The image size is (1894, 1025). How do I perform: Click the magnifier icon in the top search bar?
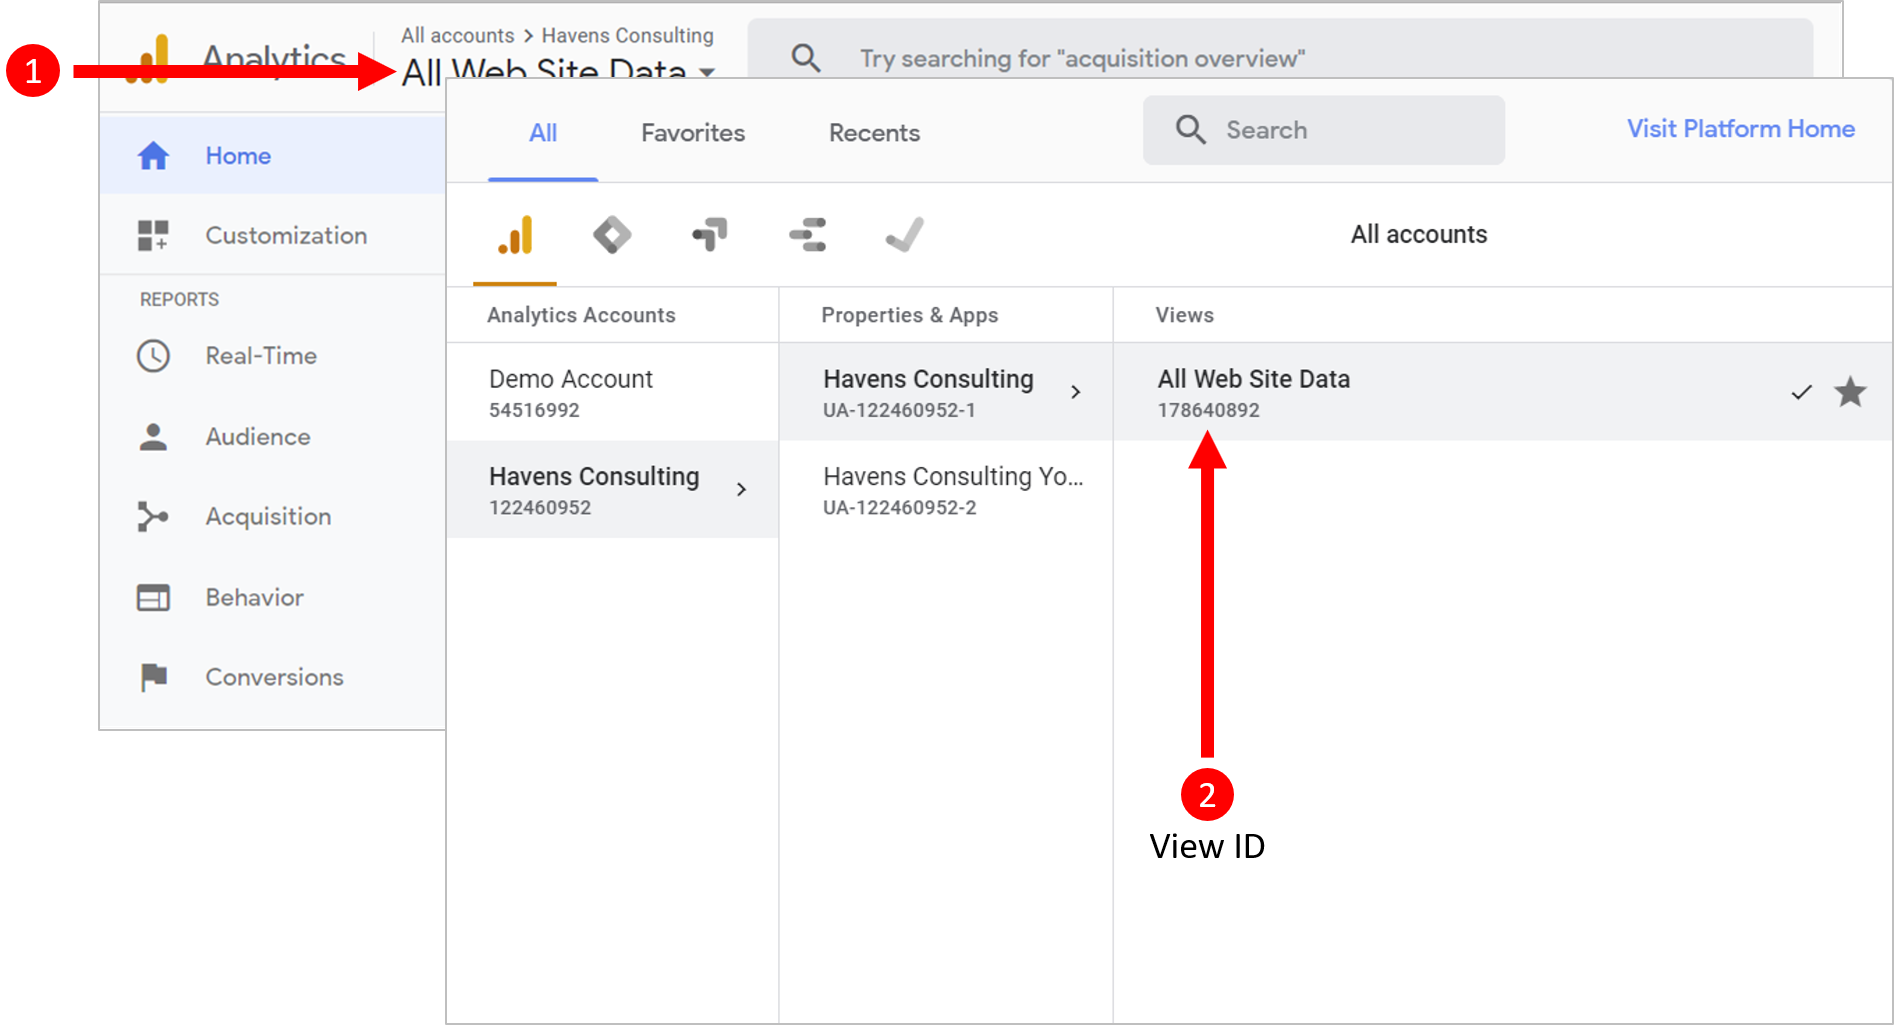coord(806,58)
